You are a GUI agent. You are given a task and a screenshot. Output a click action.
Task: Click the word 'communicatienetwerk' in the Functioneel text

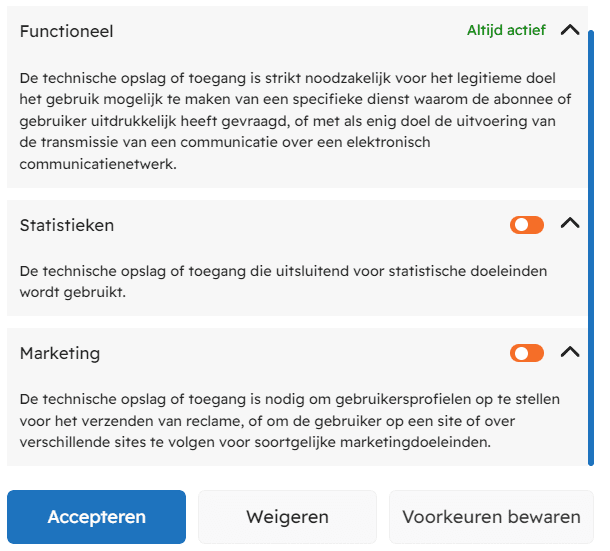click(97, 165)
